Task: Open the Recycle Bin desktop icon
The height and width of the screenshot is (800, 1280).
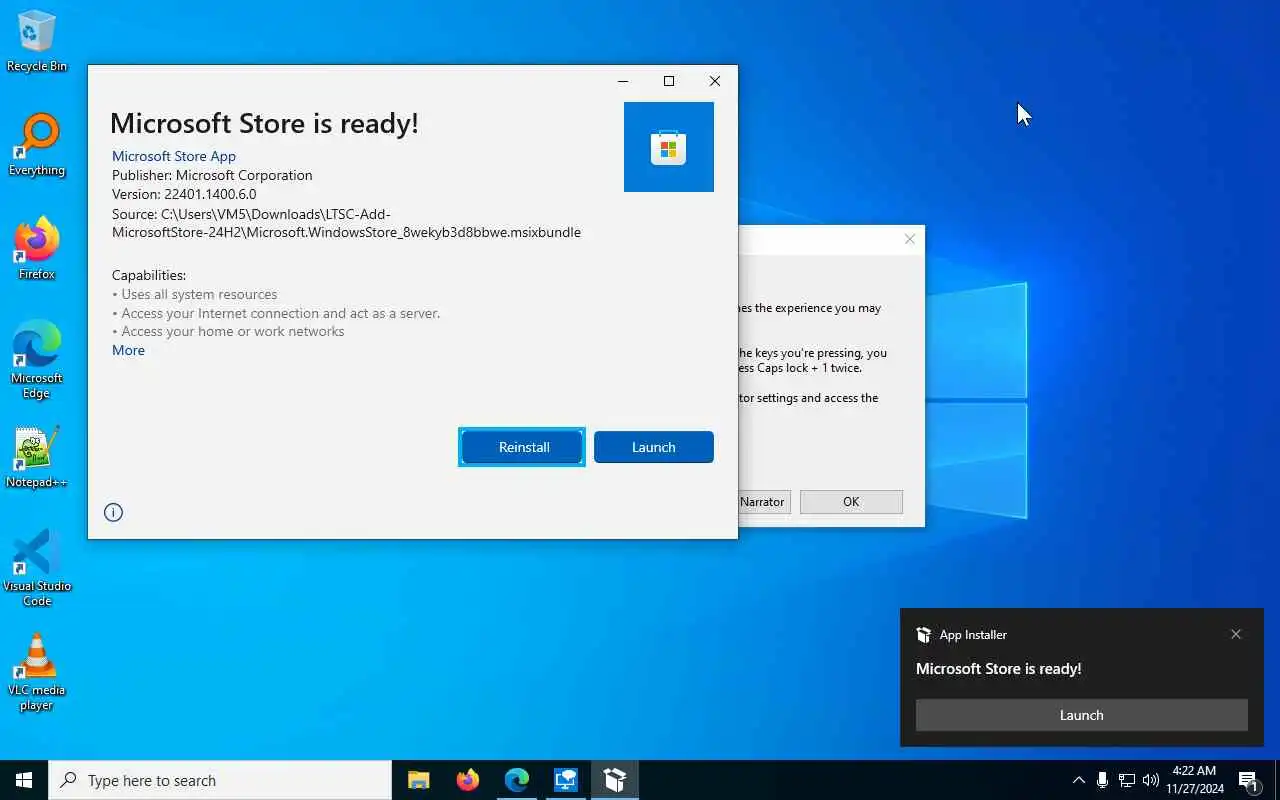Action: pos(37,42)
